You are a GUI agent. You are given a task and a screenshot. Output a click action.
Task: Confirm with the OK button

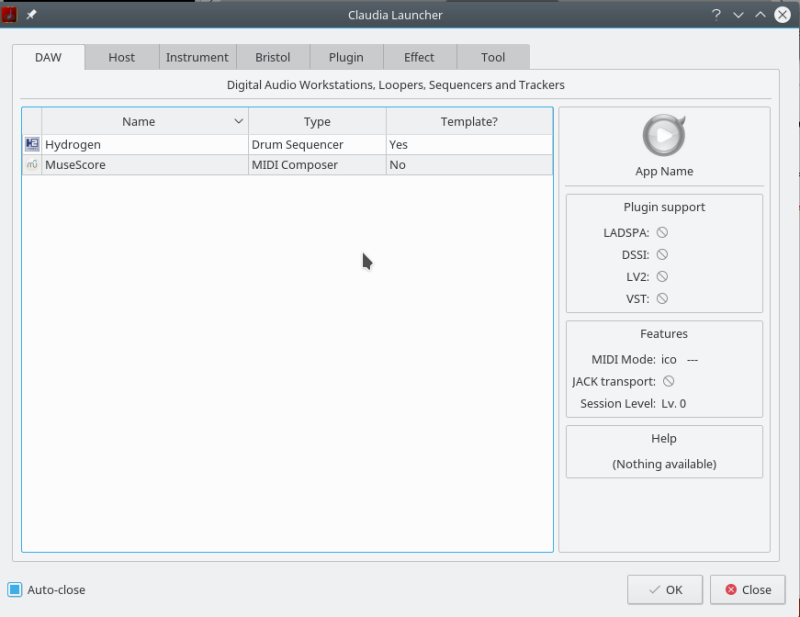(665, 590)
